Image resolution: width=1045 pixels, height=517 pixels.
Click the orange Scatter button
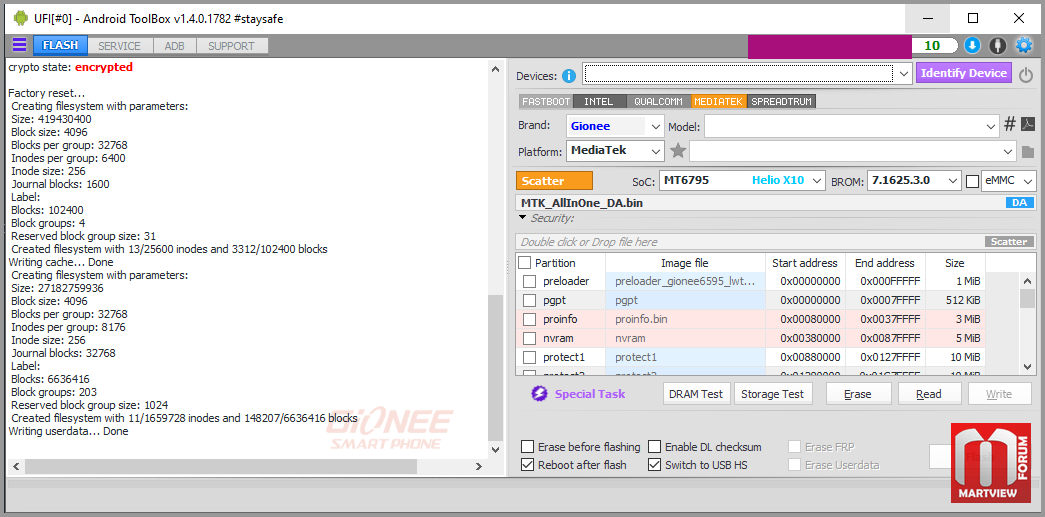tap(554, 181)
